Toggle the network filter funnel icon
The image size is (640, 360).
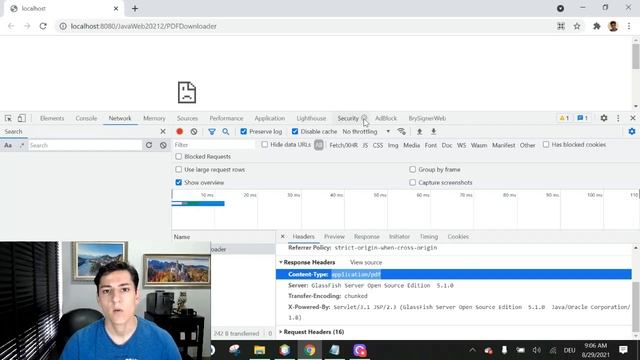pos(211,131)
